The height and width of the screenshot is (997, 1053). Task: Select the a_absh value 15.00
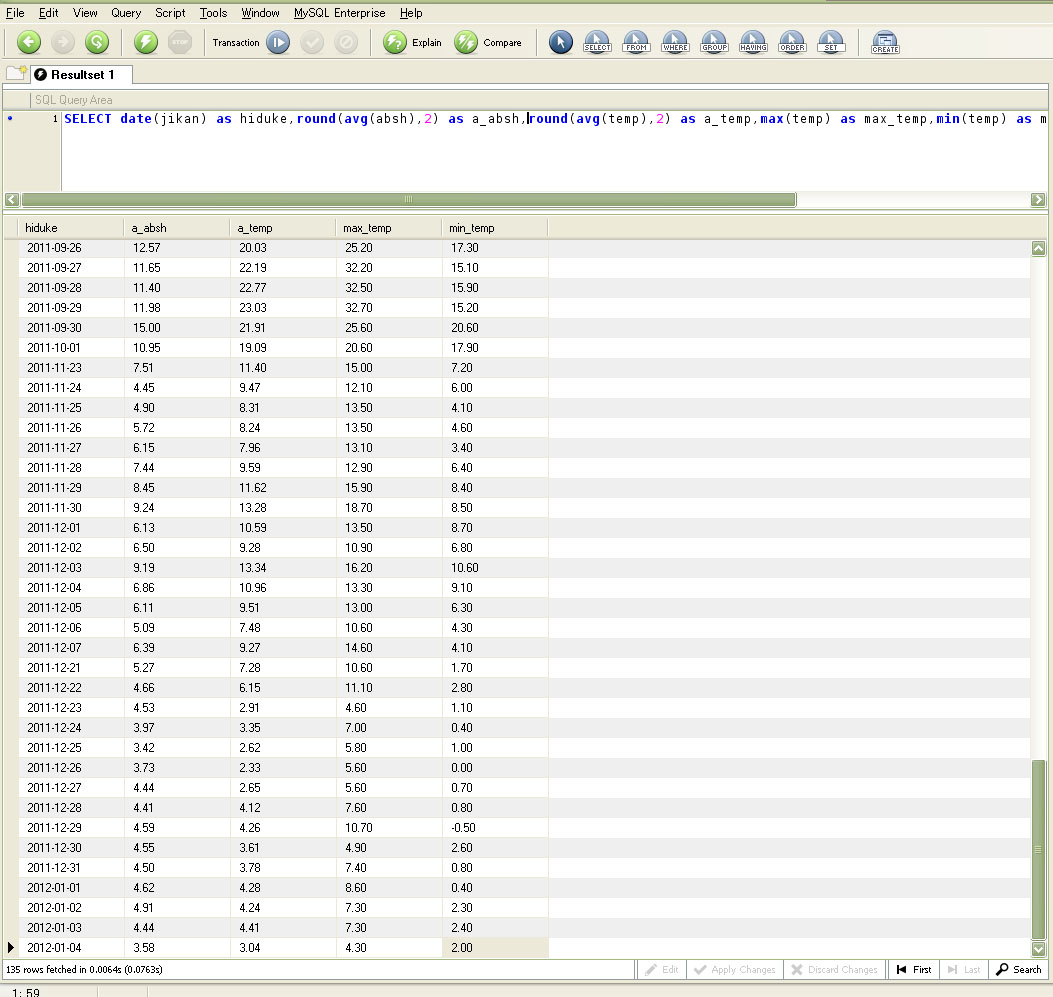point(177,328)
